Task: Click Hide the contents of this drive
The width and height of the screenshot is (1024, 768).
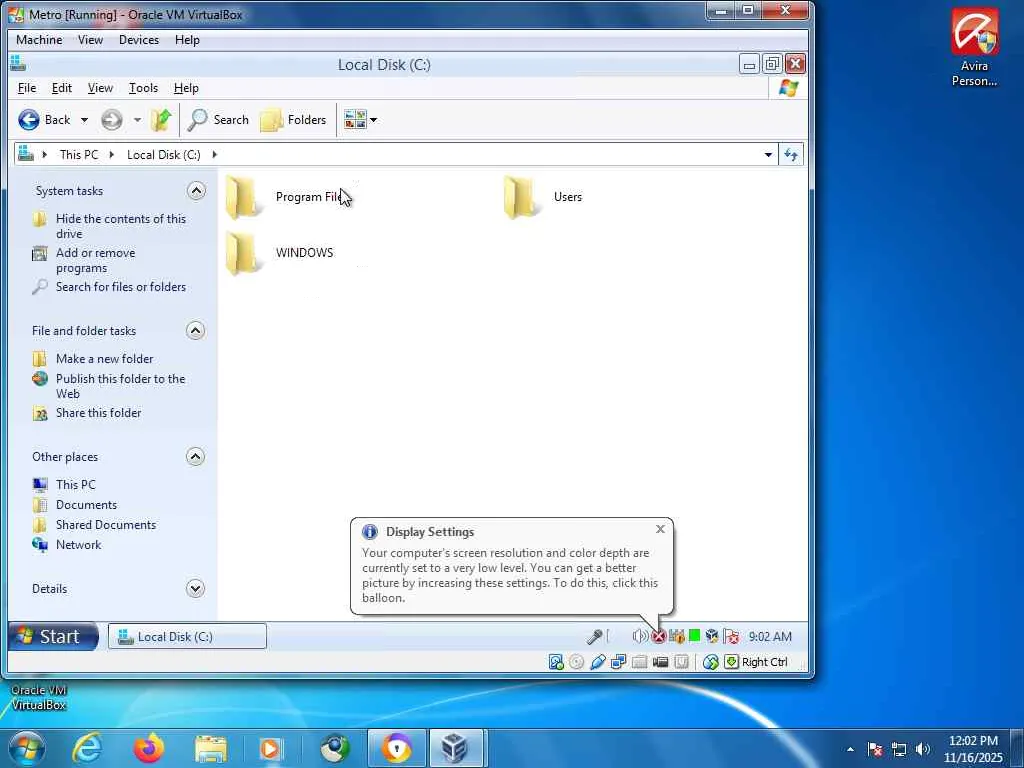Action: pos(121,226)
